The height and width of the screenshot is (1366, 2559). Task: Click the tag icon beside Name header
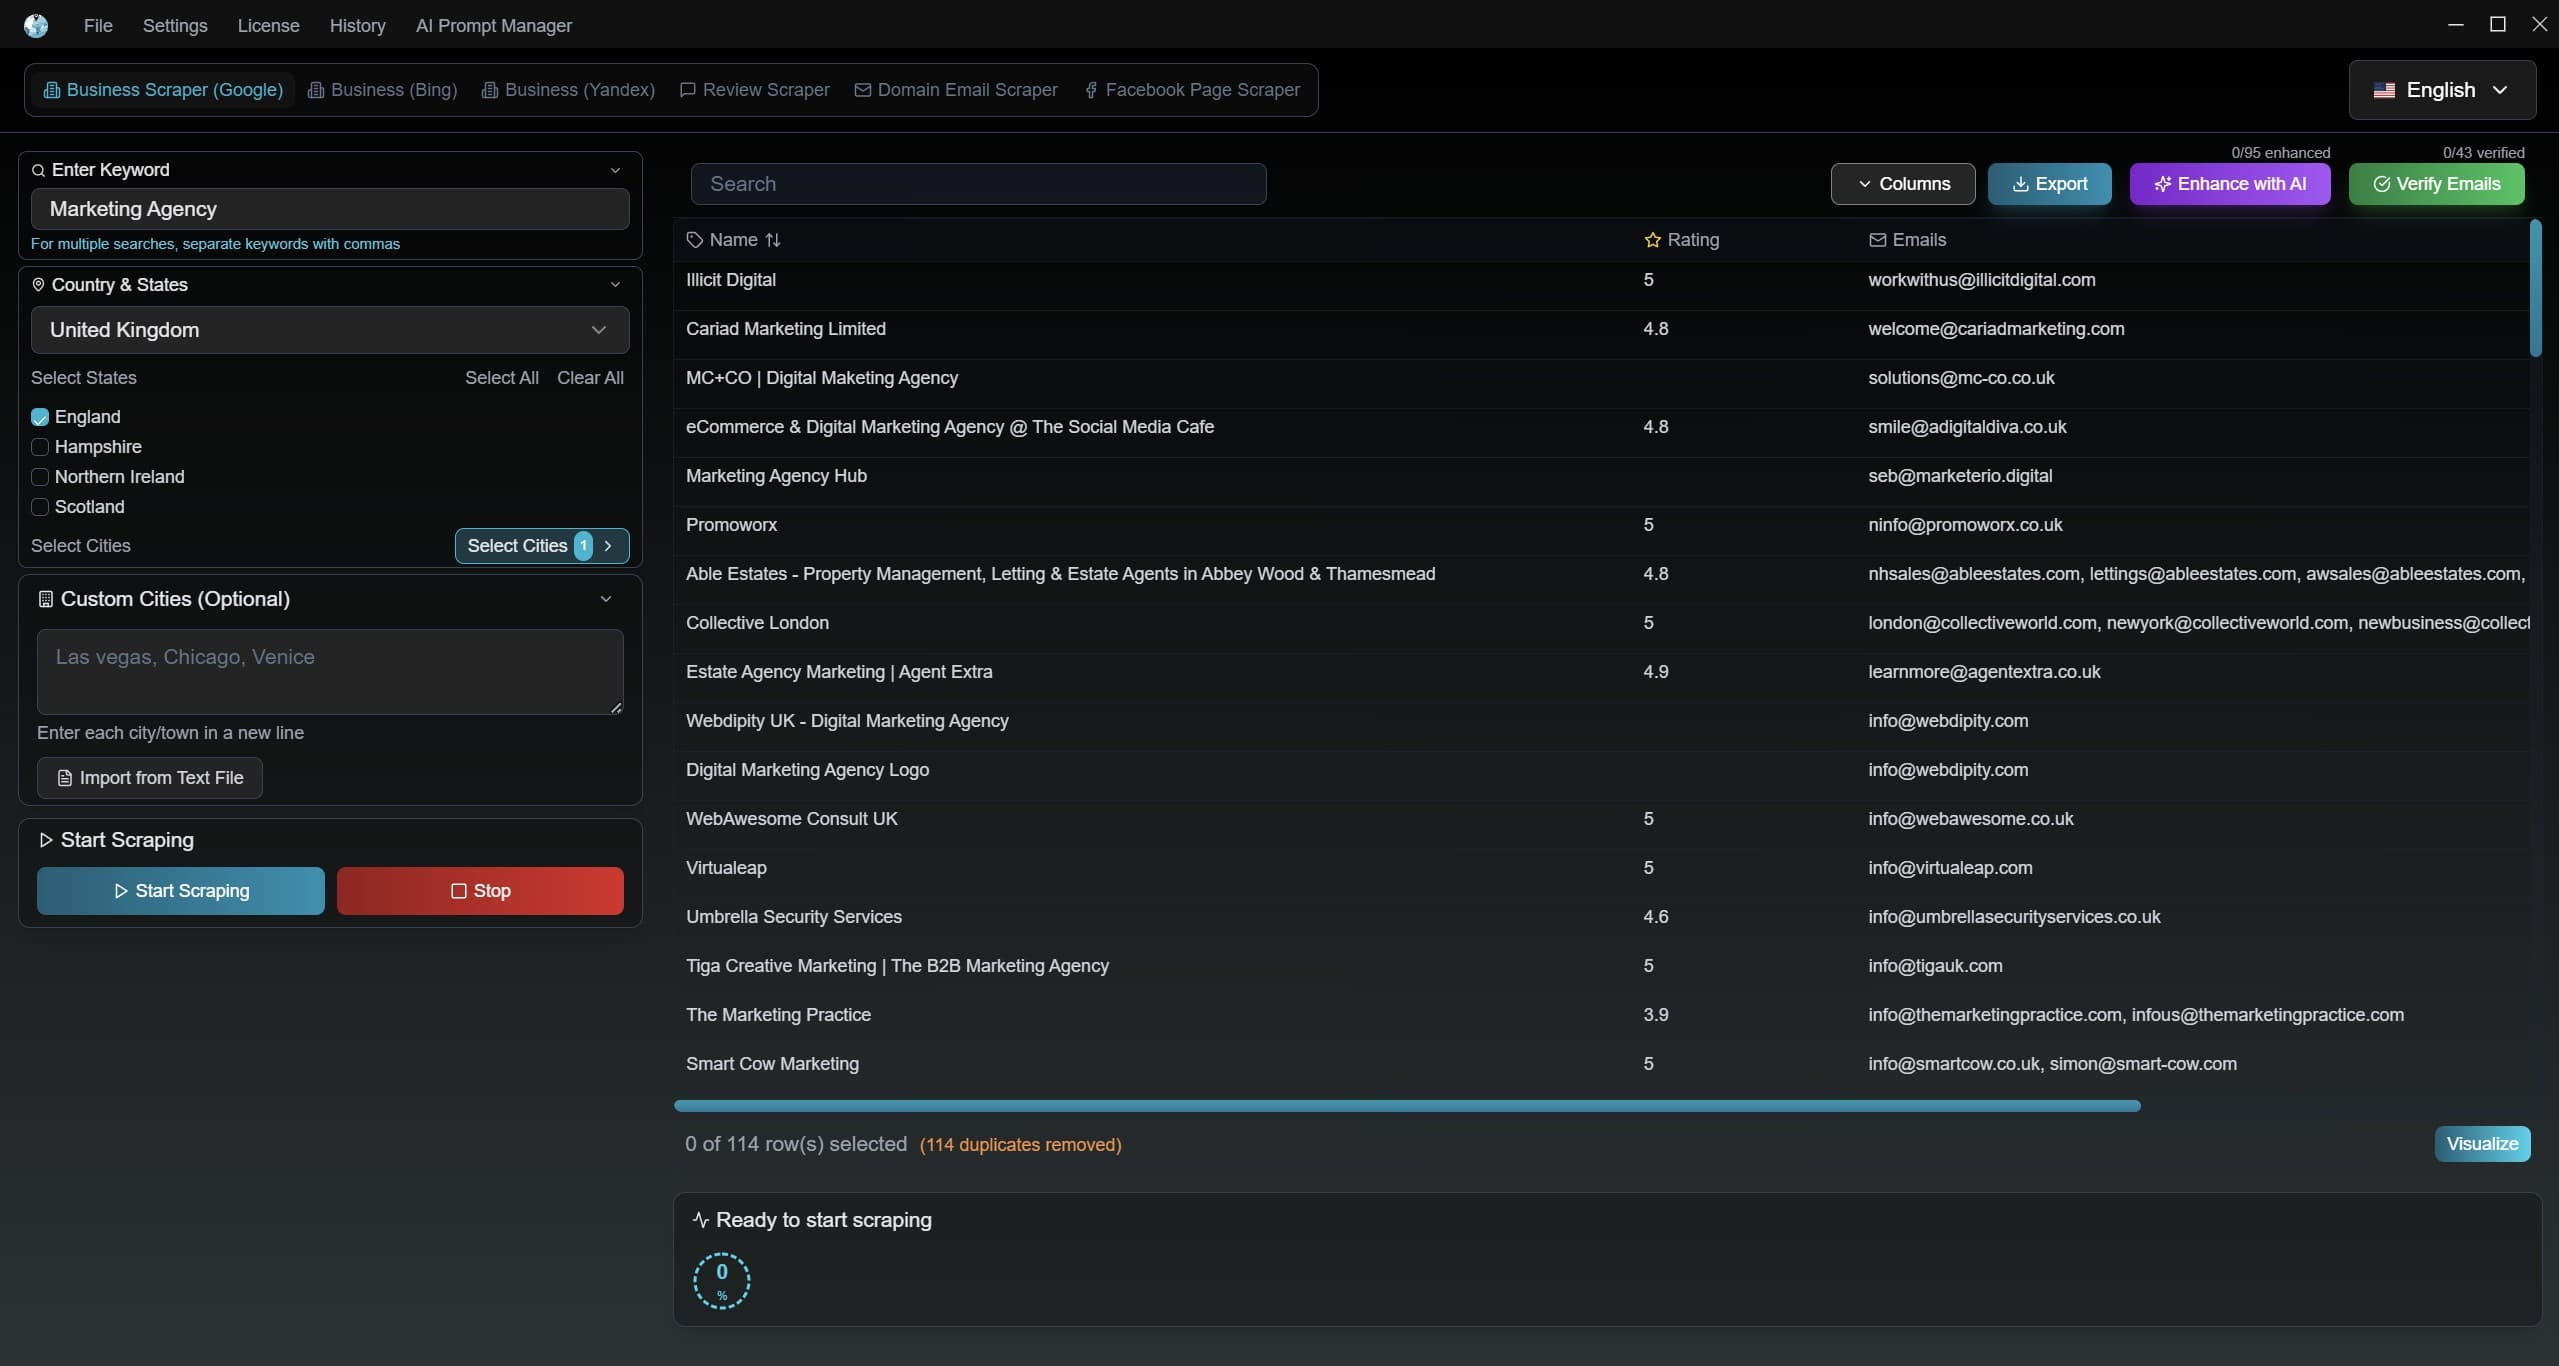coord(695,240)
